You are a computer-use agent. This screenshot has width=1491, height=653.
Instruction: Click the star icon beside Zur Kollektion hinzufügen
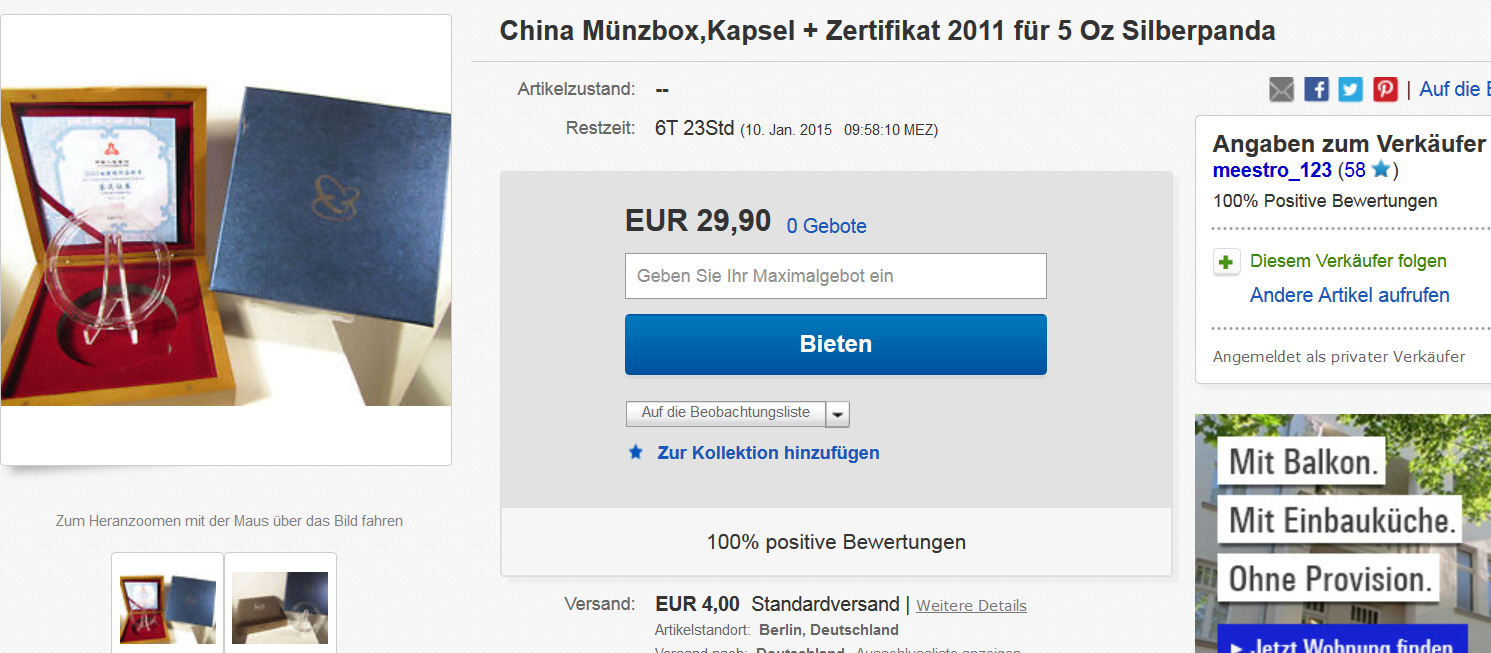(x=635, y=452)
